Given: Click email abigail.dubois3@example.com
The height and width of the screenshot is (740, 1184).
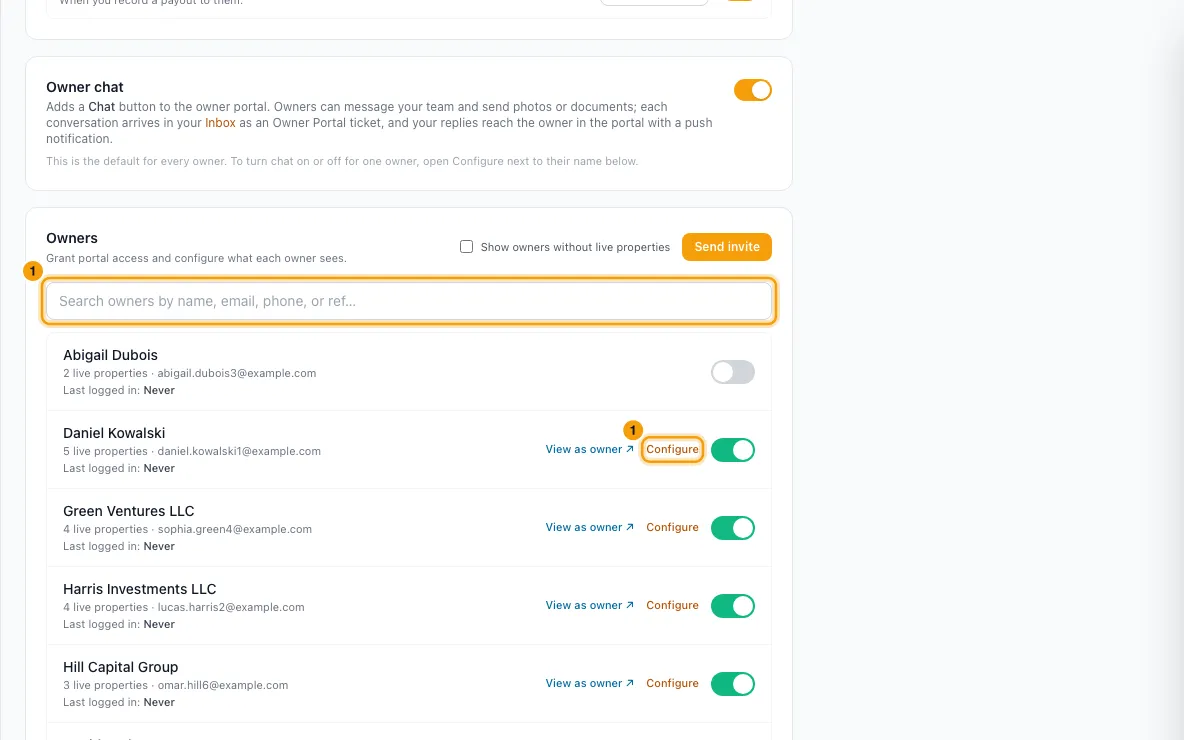Looking at the screenshot, I should click(x=236, y=373).
